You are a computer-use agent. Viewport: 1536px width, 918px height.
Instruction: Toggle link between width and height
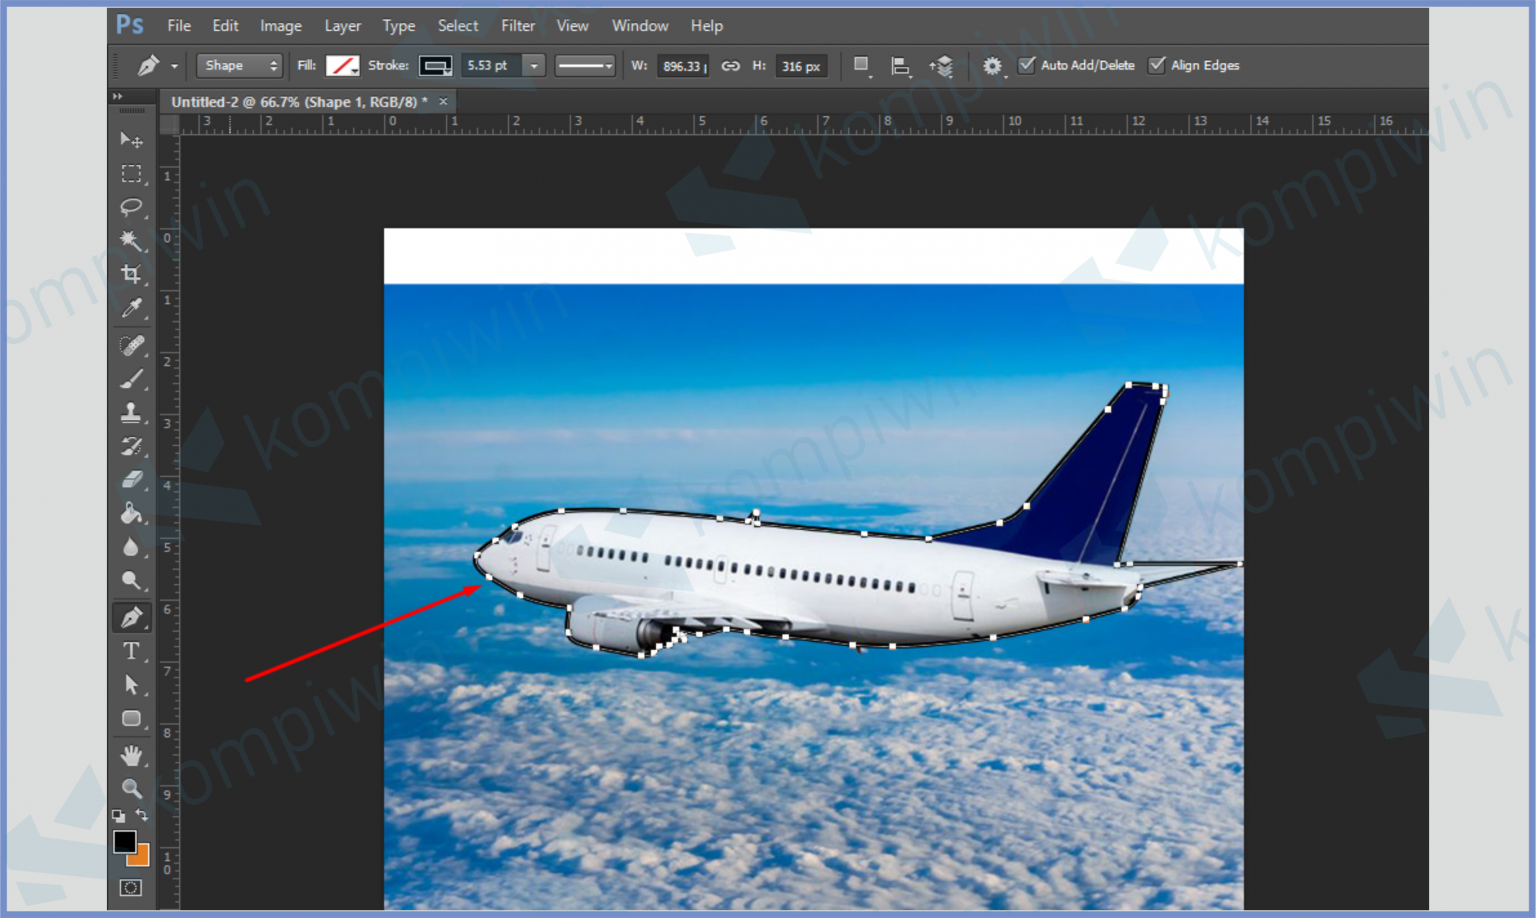[x=731, y=66]
